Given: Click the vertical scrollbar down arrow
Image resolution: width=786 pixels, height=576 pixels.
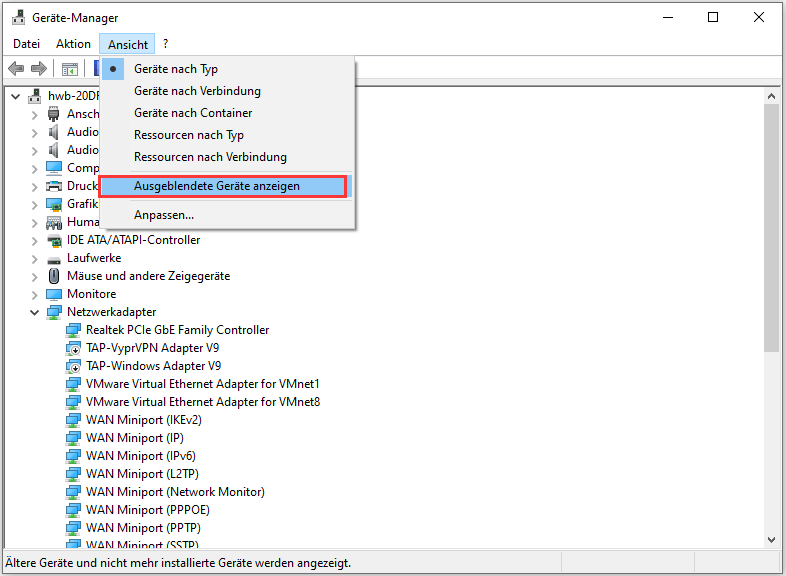Looking at the screenshot, I should pyautogui.click(x=771, y=540).
